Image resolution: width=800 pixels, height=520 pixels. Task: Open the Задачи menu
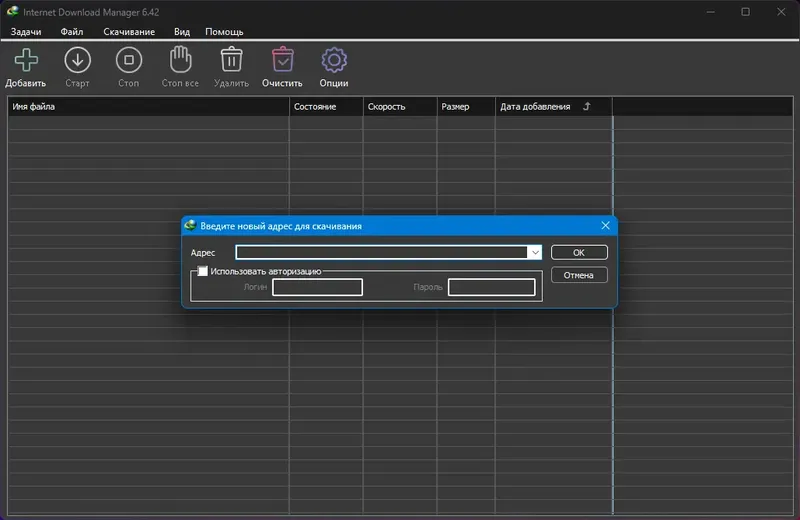26,32
